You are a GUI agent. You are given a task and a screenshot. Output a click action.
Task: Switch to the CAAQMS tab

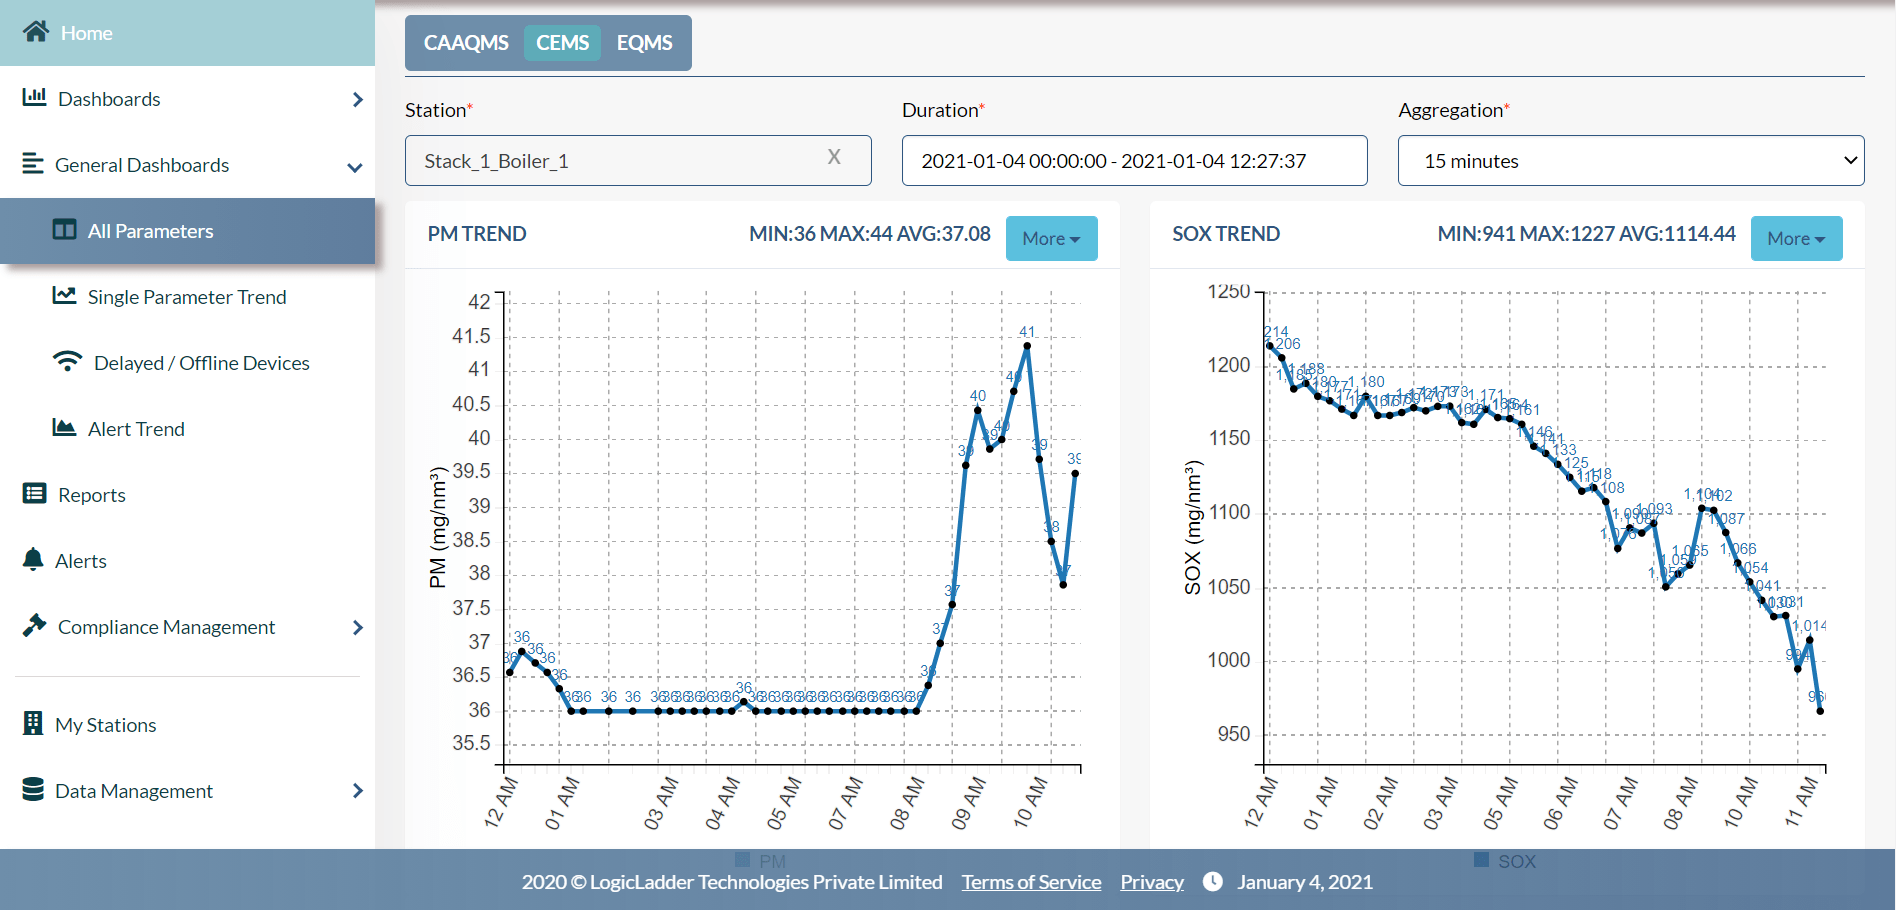(x=465, y=42)
